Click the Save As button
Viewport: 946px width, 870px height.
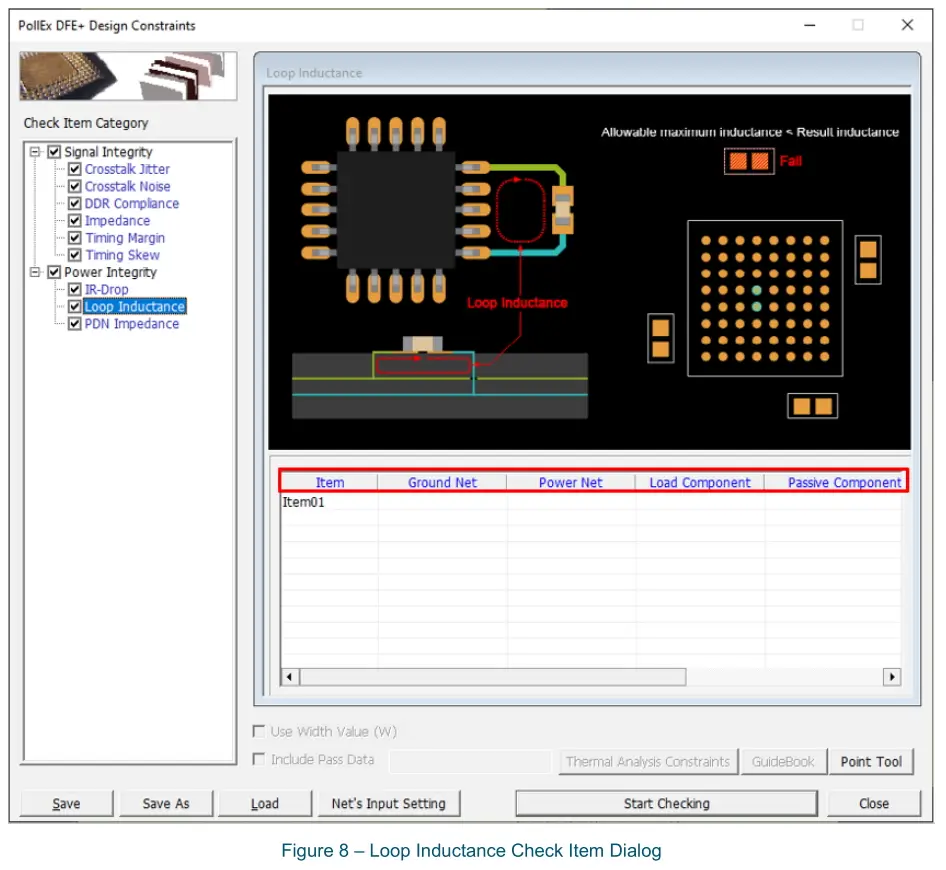tap(165, 804)
